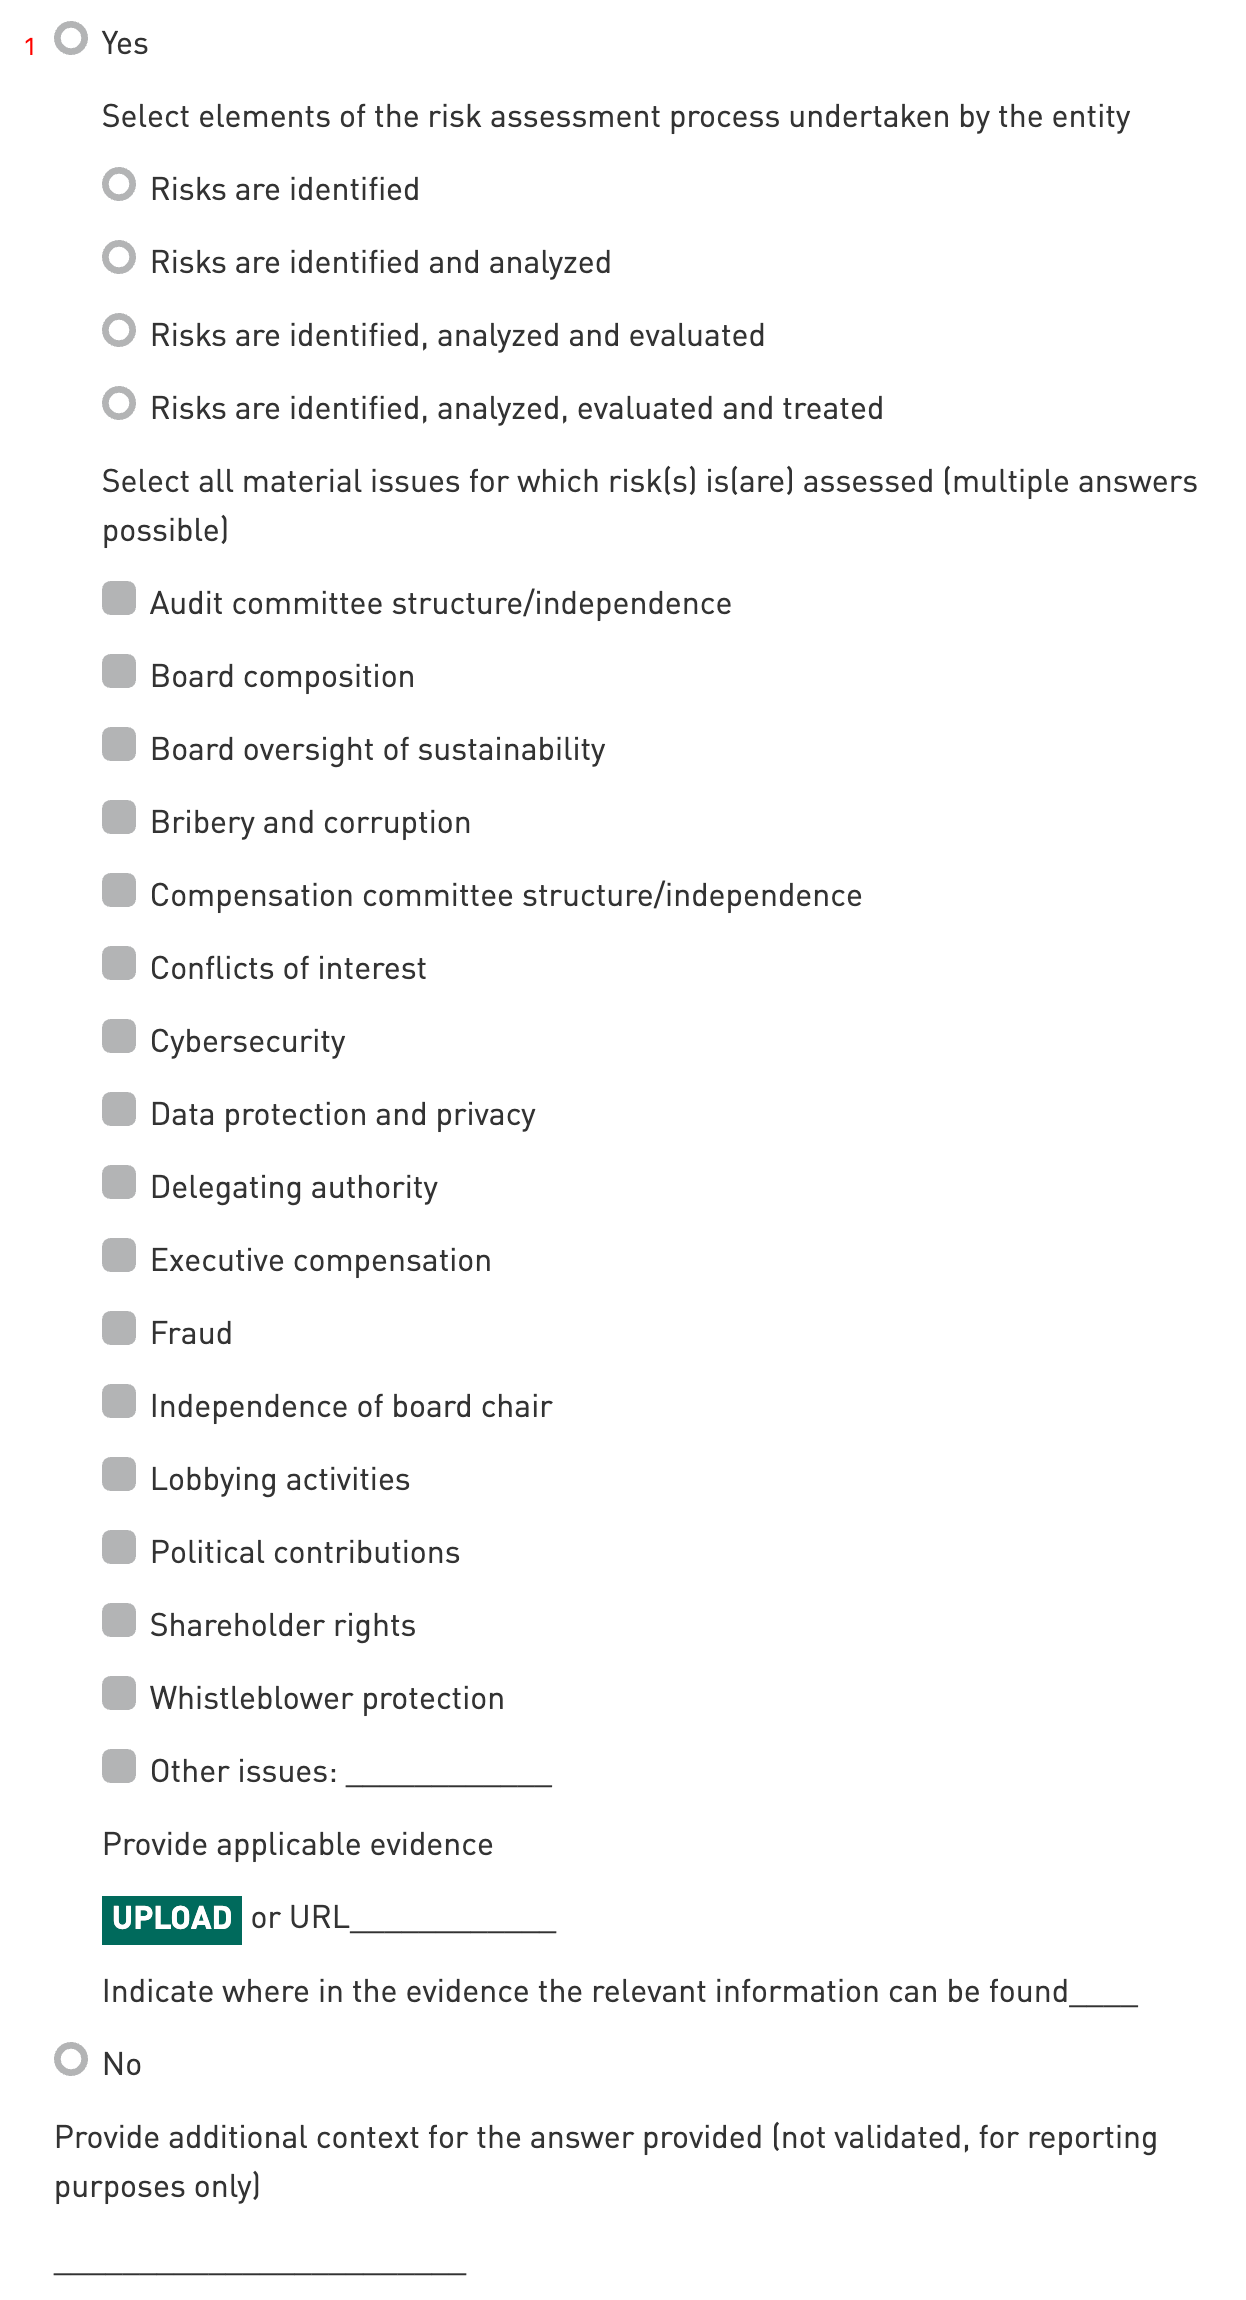Focus the evidence URL input field

click(453, 1919)
